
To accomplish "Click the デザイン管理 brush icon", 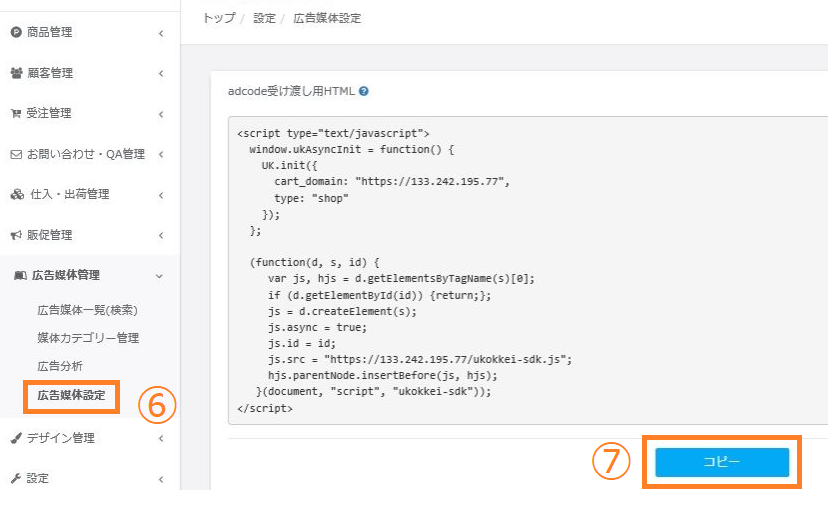I will (x=16, y=438).
